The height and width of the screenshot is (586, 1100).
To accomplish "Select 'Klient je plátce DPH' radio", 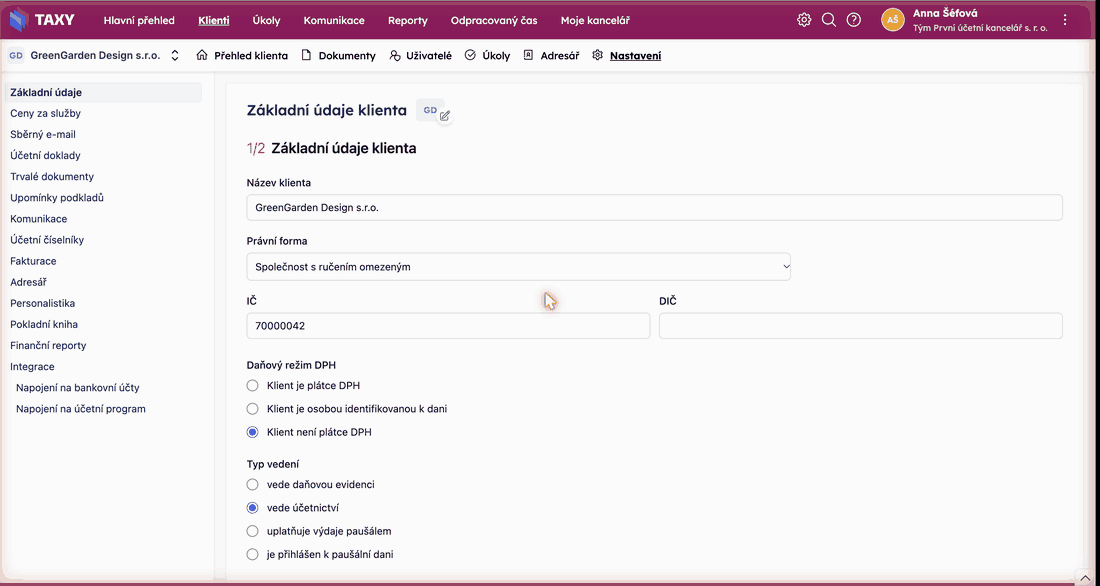I will 253,385.
